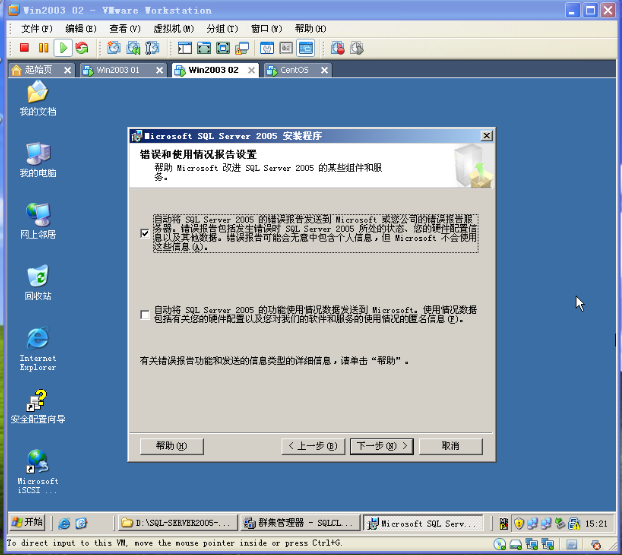Click the grayed-out replay toolbar icon

point(357,48)
